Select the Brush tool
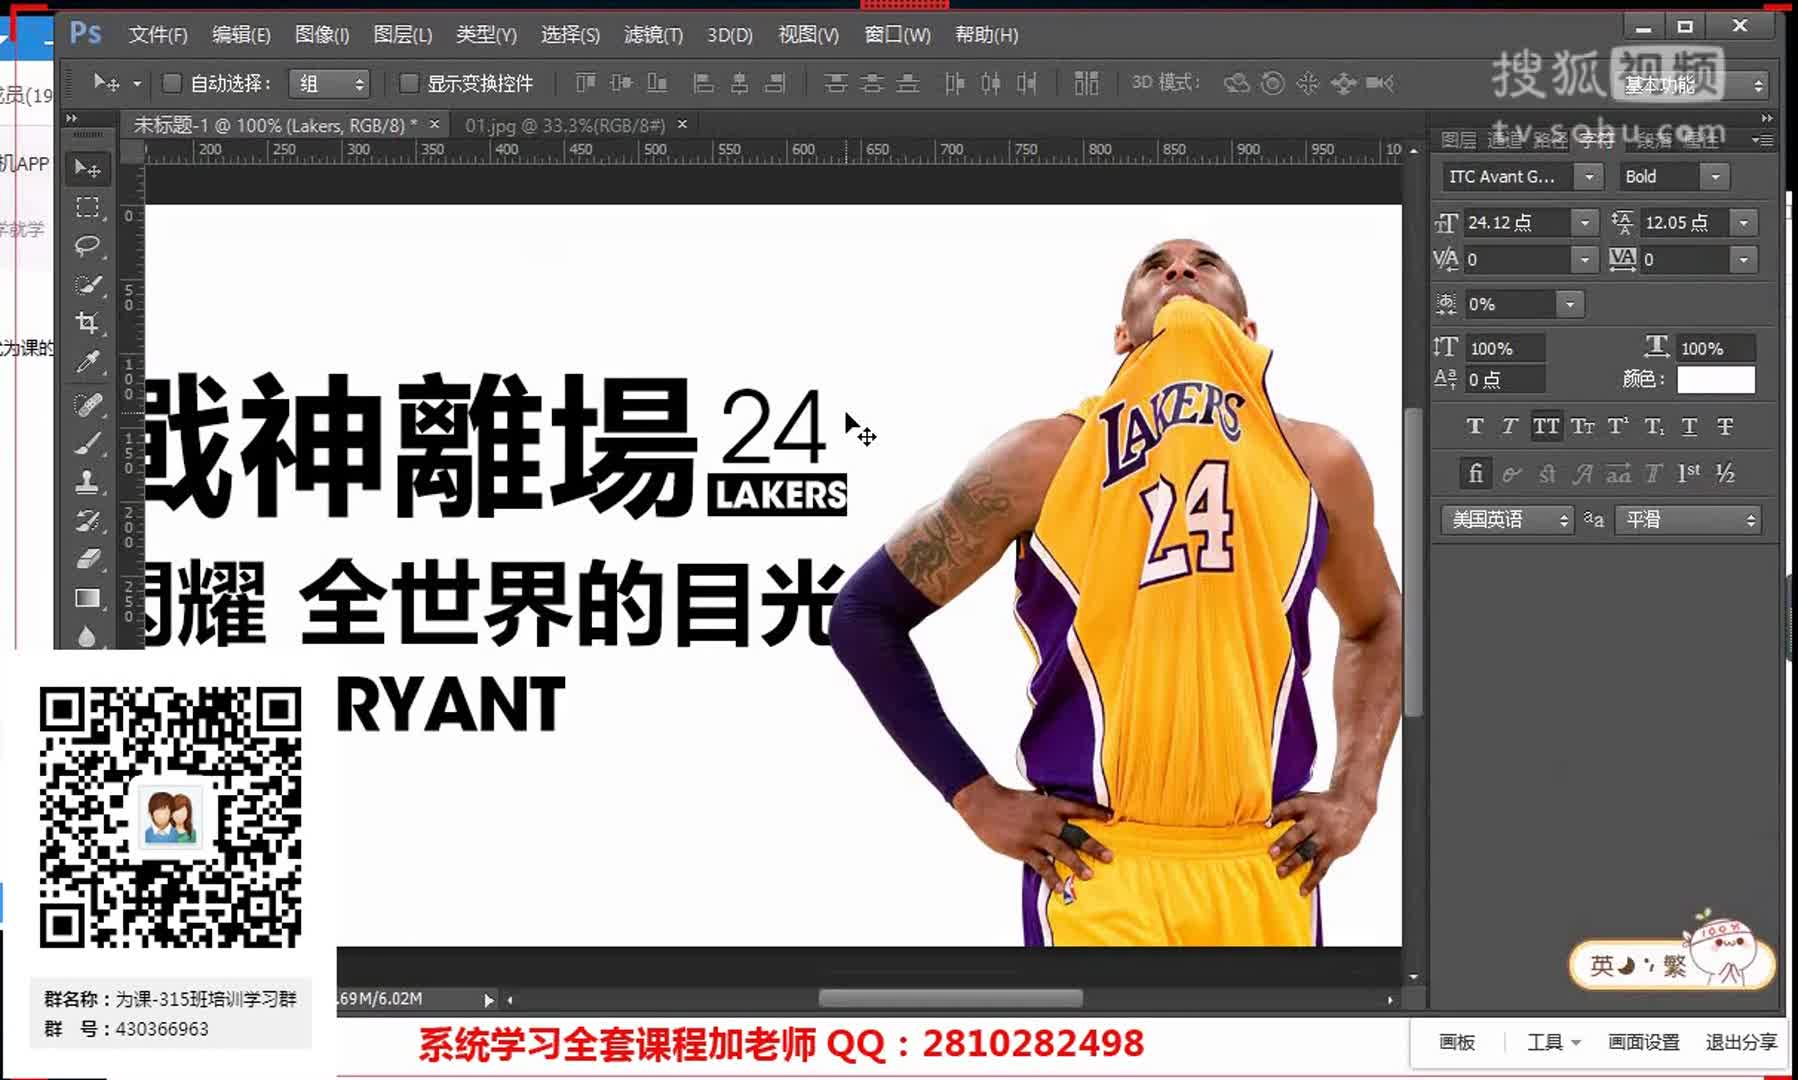Image resolution: width=1798 pixels, height=1080 pixels. point(88,443)
